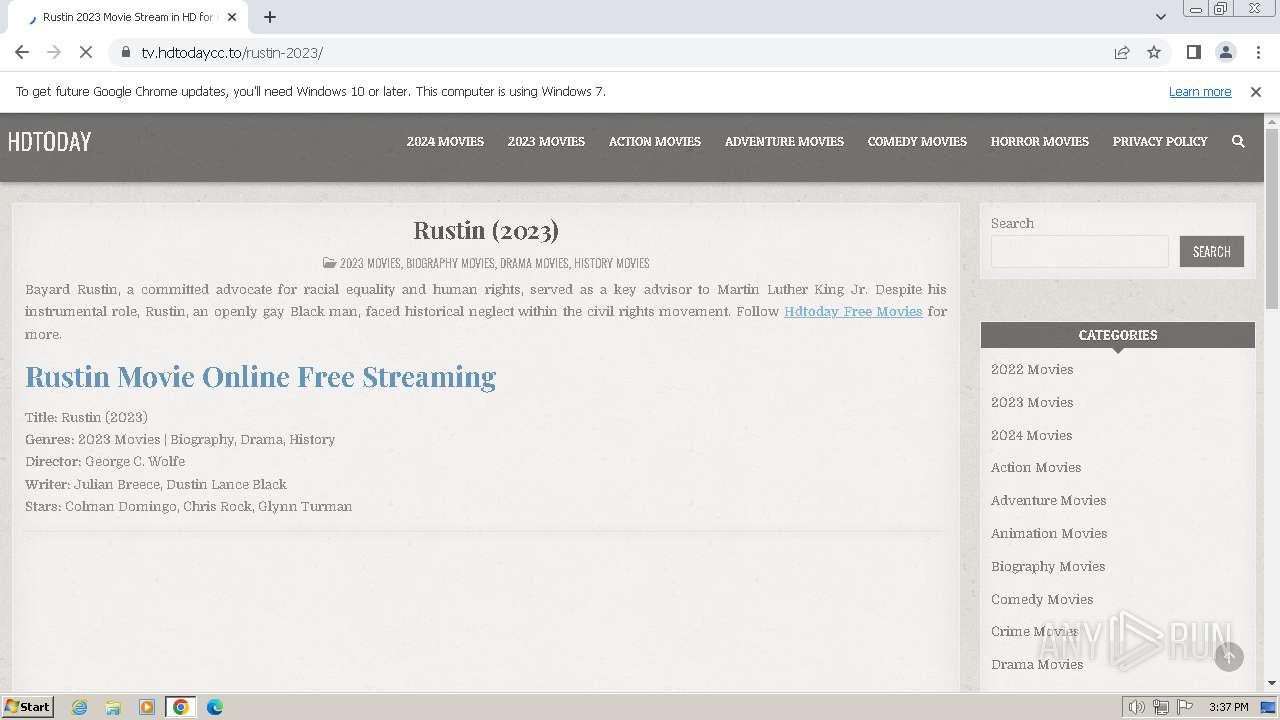Click the scroll-to-top arrow button
Image resolution: width=1280 pixels, height=720 pixels.
click(1229, 657)
